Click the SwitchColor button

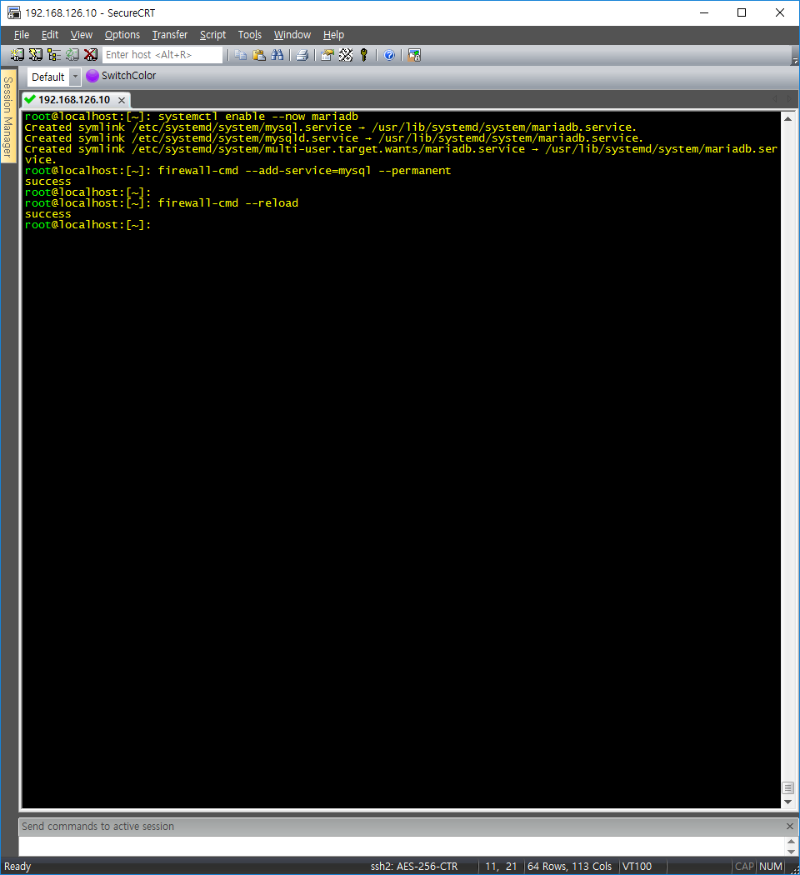[121, 76]
